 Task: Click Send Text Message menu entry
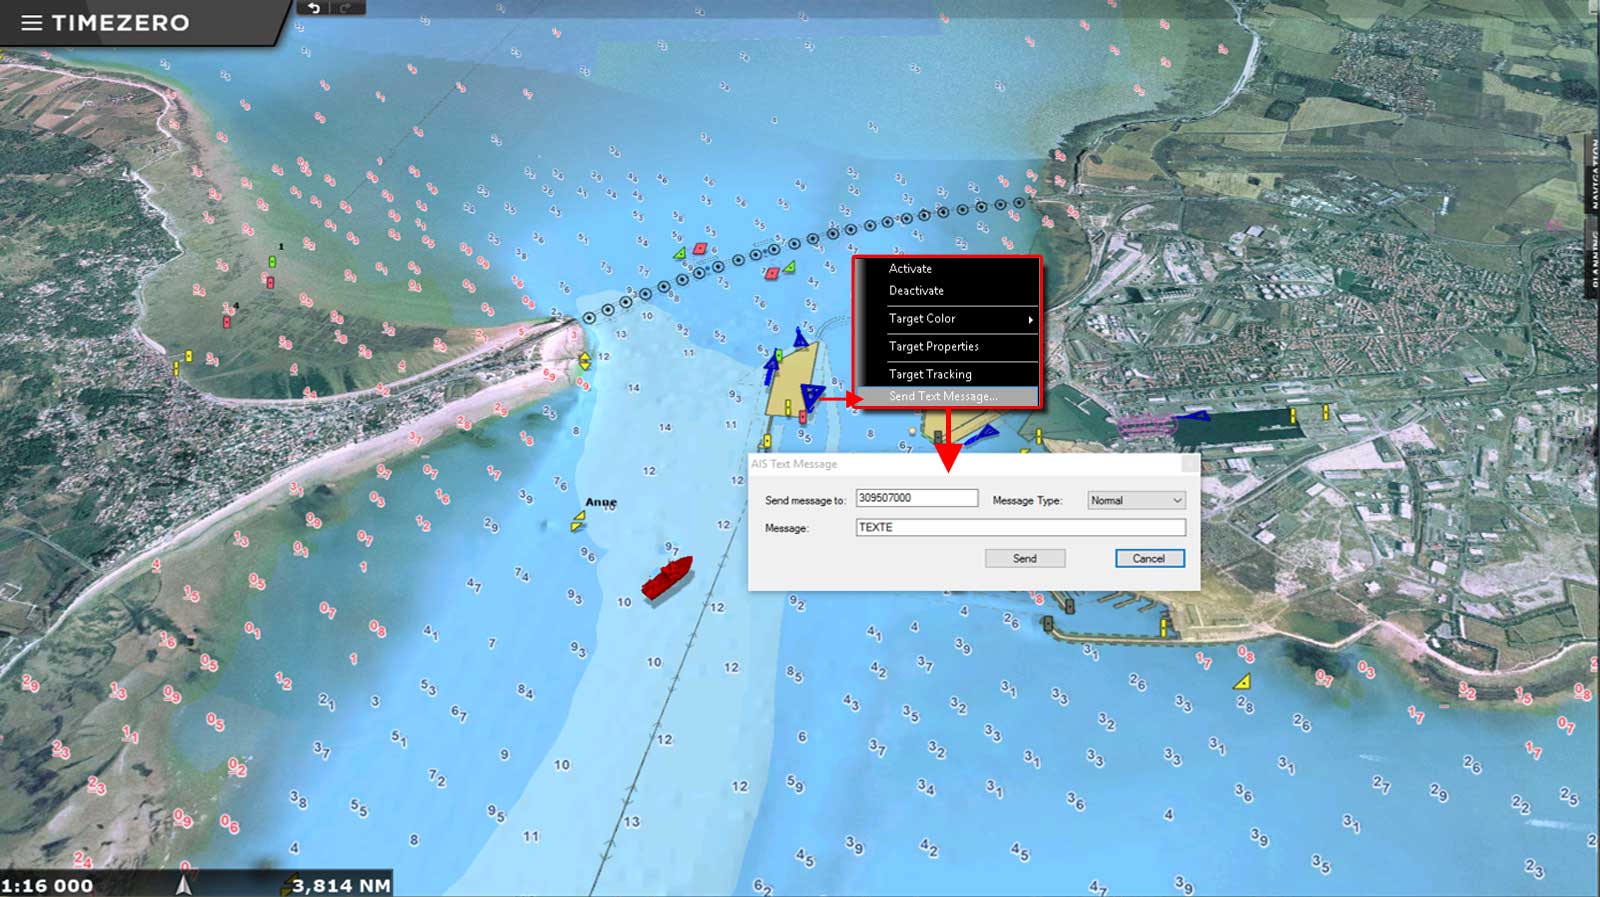click(943, 397)
